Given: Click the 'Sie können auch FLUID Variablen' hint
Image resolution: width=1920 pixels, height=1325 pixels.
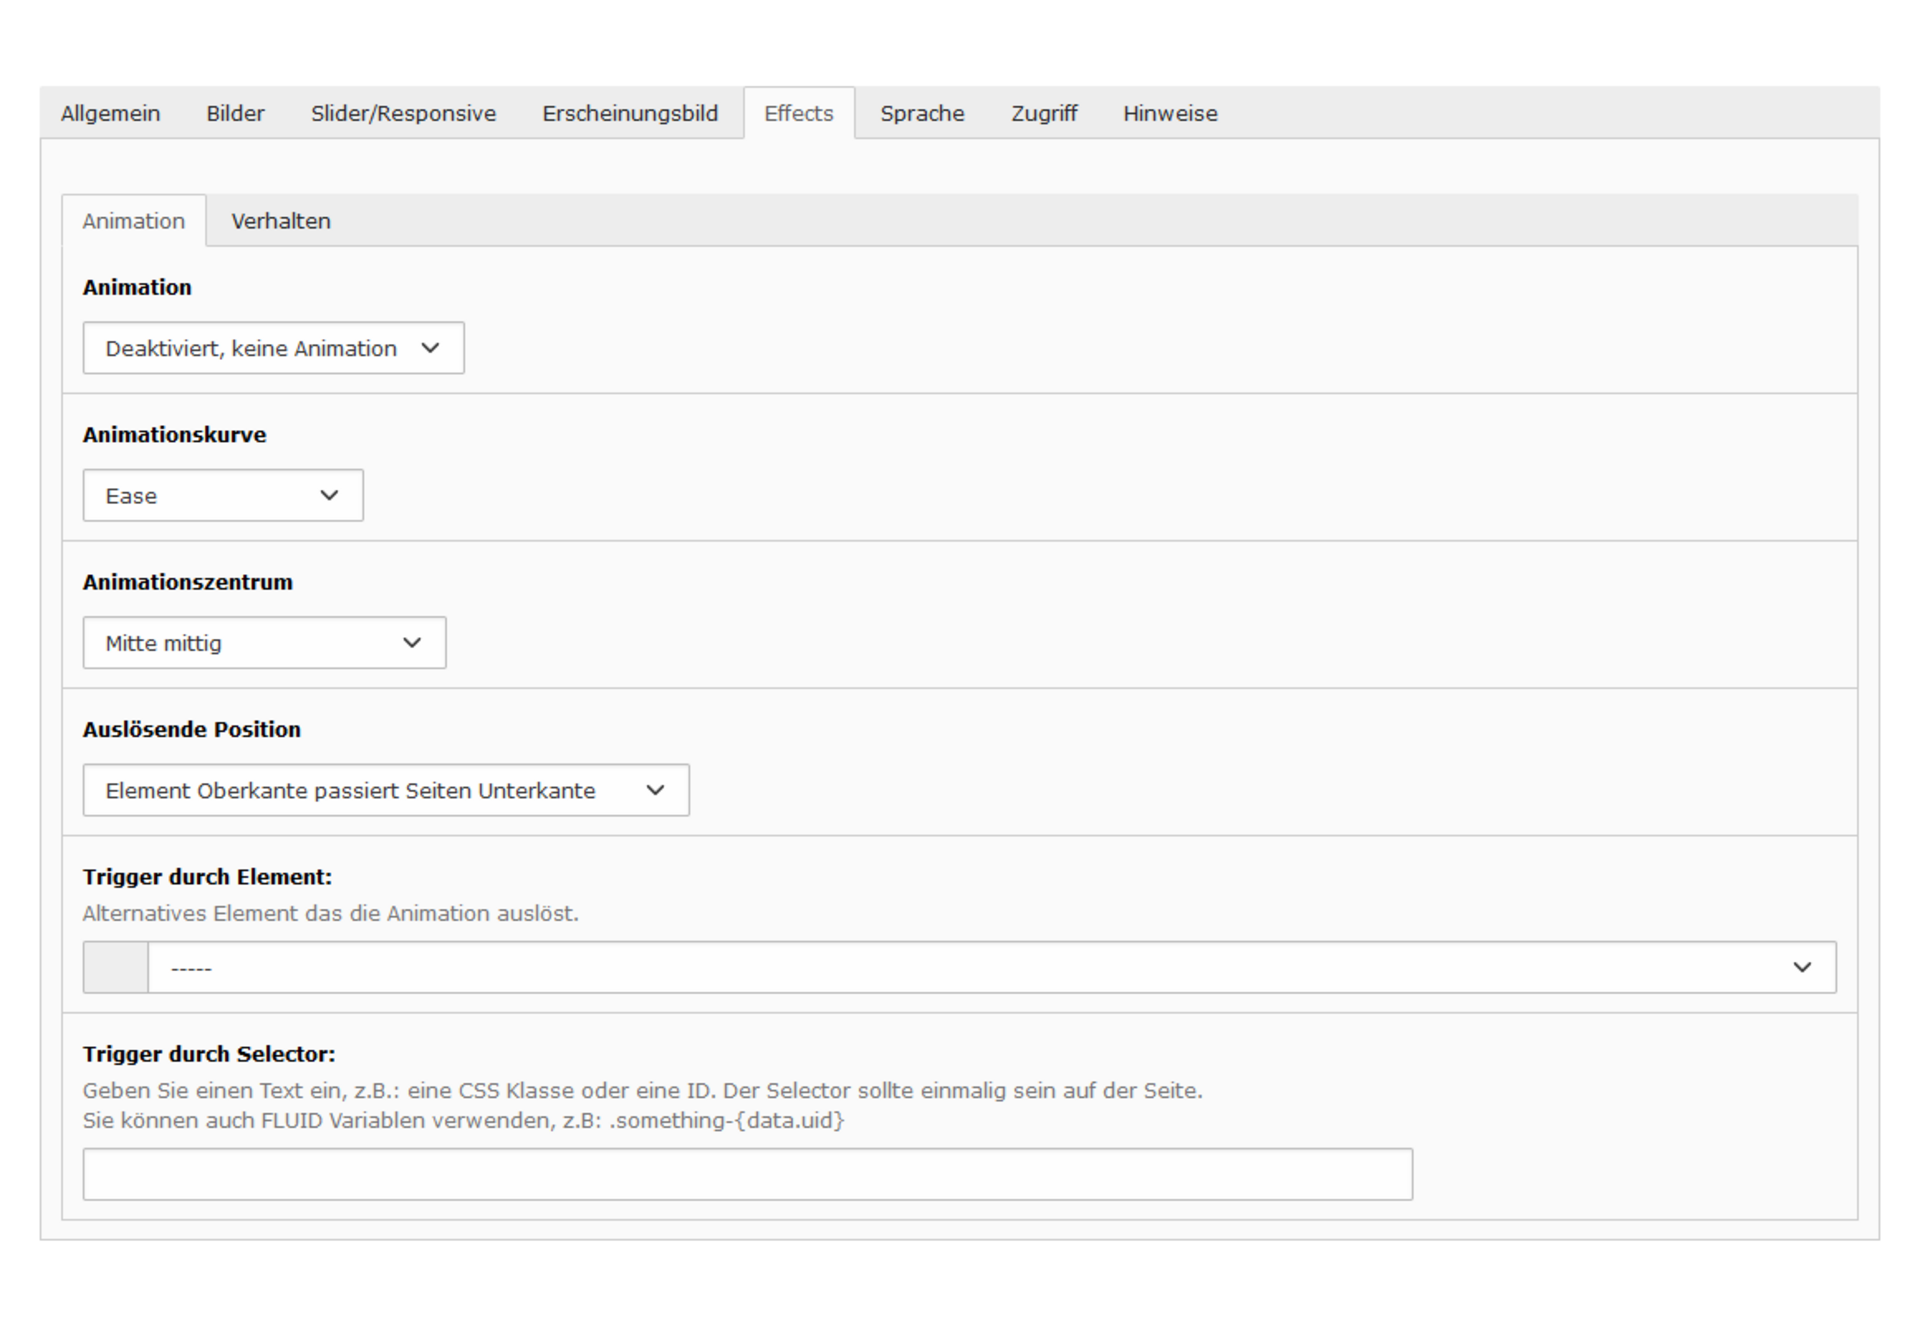Looking at the screenshot, I should click(464, 1121).
